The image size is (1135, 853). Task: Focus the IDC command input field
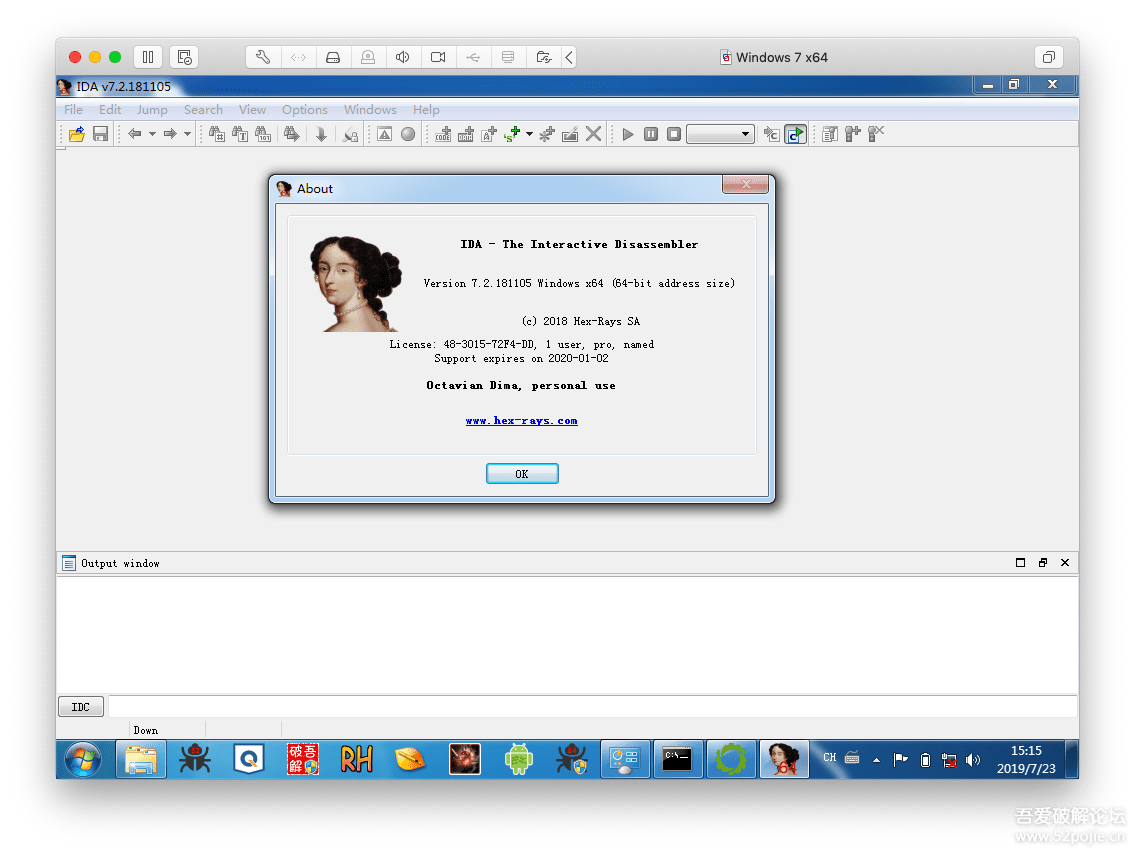pyautogui.click(x=592, y=707)
